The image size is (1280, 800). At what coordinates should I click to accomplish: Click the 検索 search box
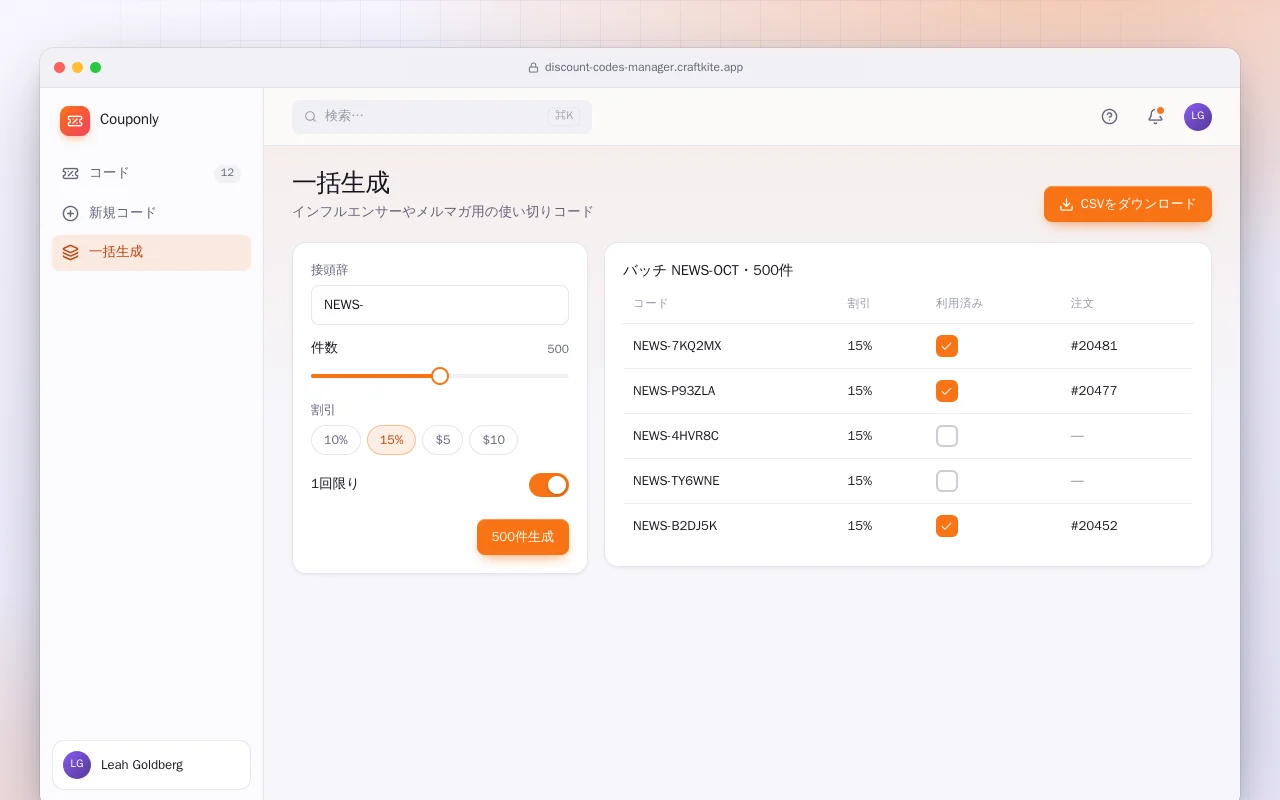442,117
